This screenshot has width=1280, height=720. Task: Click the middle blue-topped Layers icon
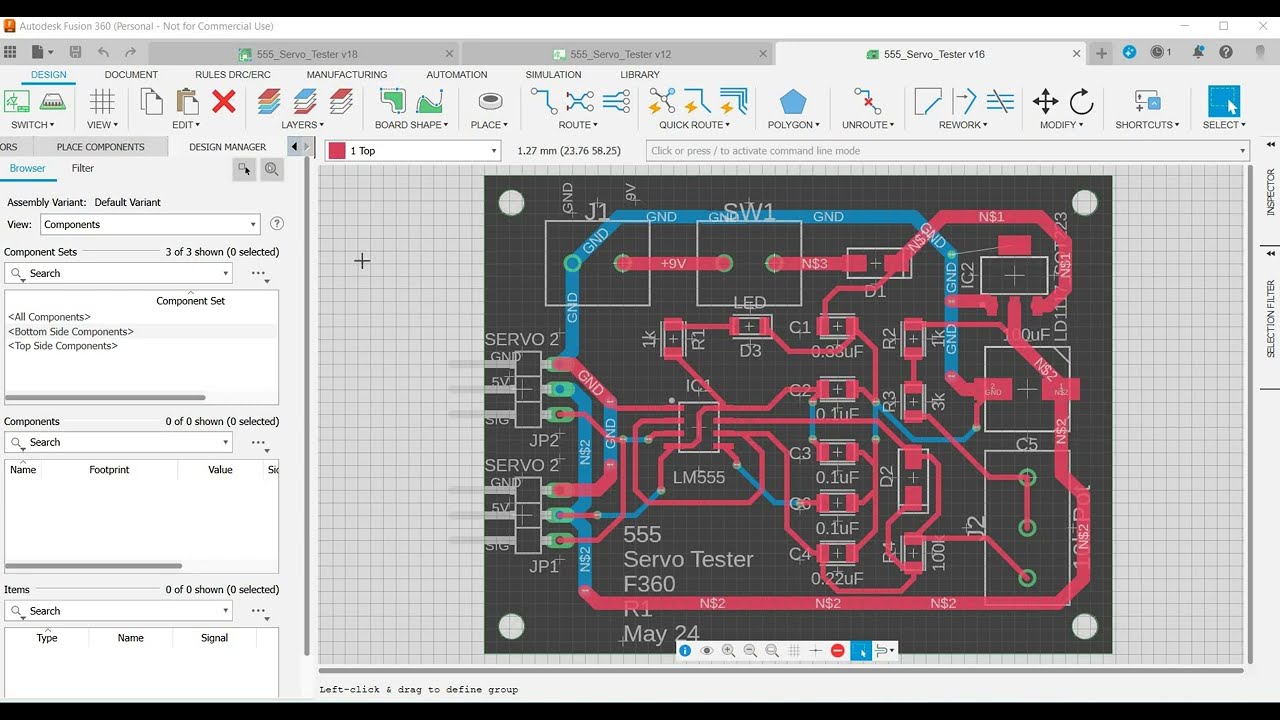tap(305, 101)
